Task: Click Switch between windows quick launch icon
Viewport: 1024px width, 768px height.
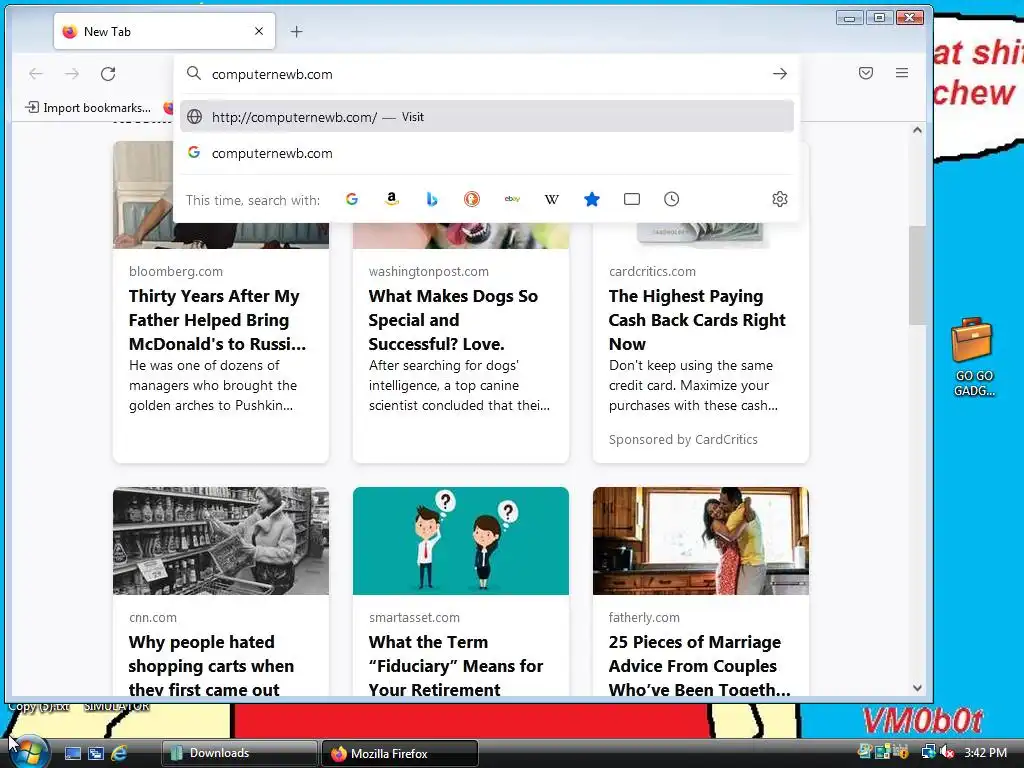Action: tap(96, 753)
